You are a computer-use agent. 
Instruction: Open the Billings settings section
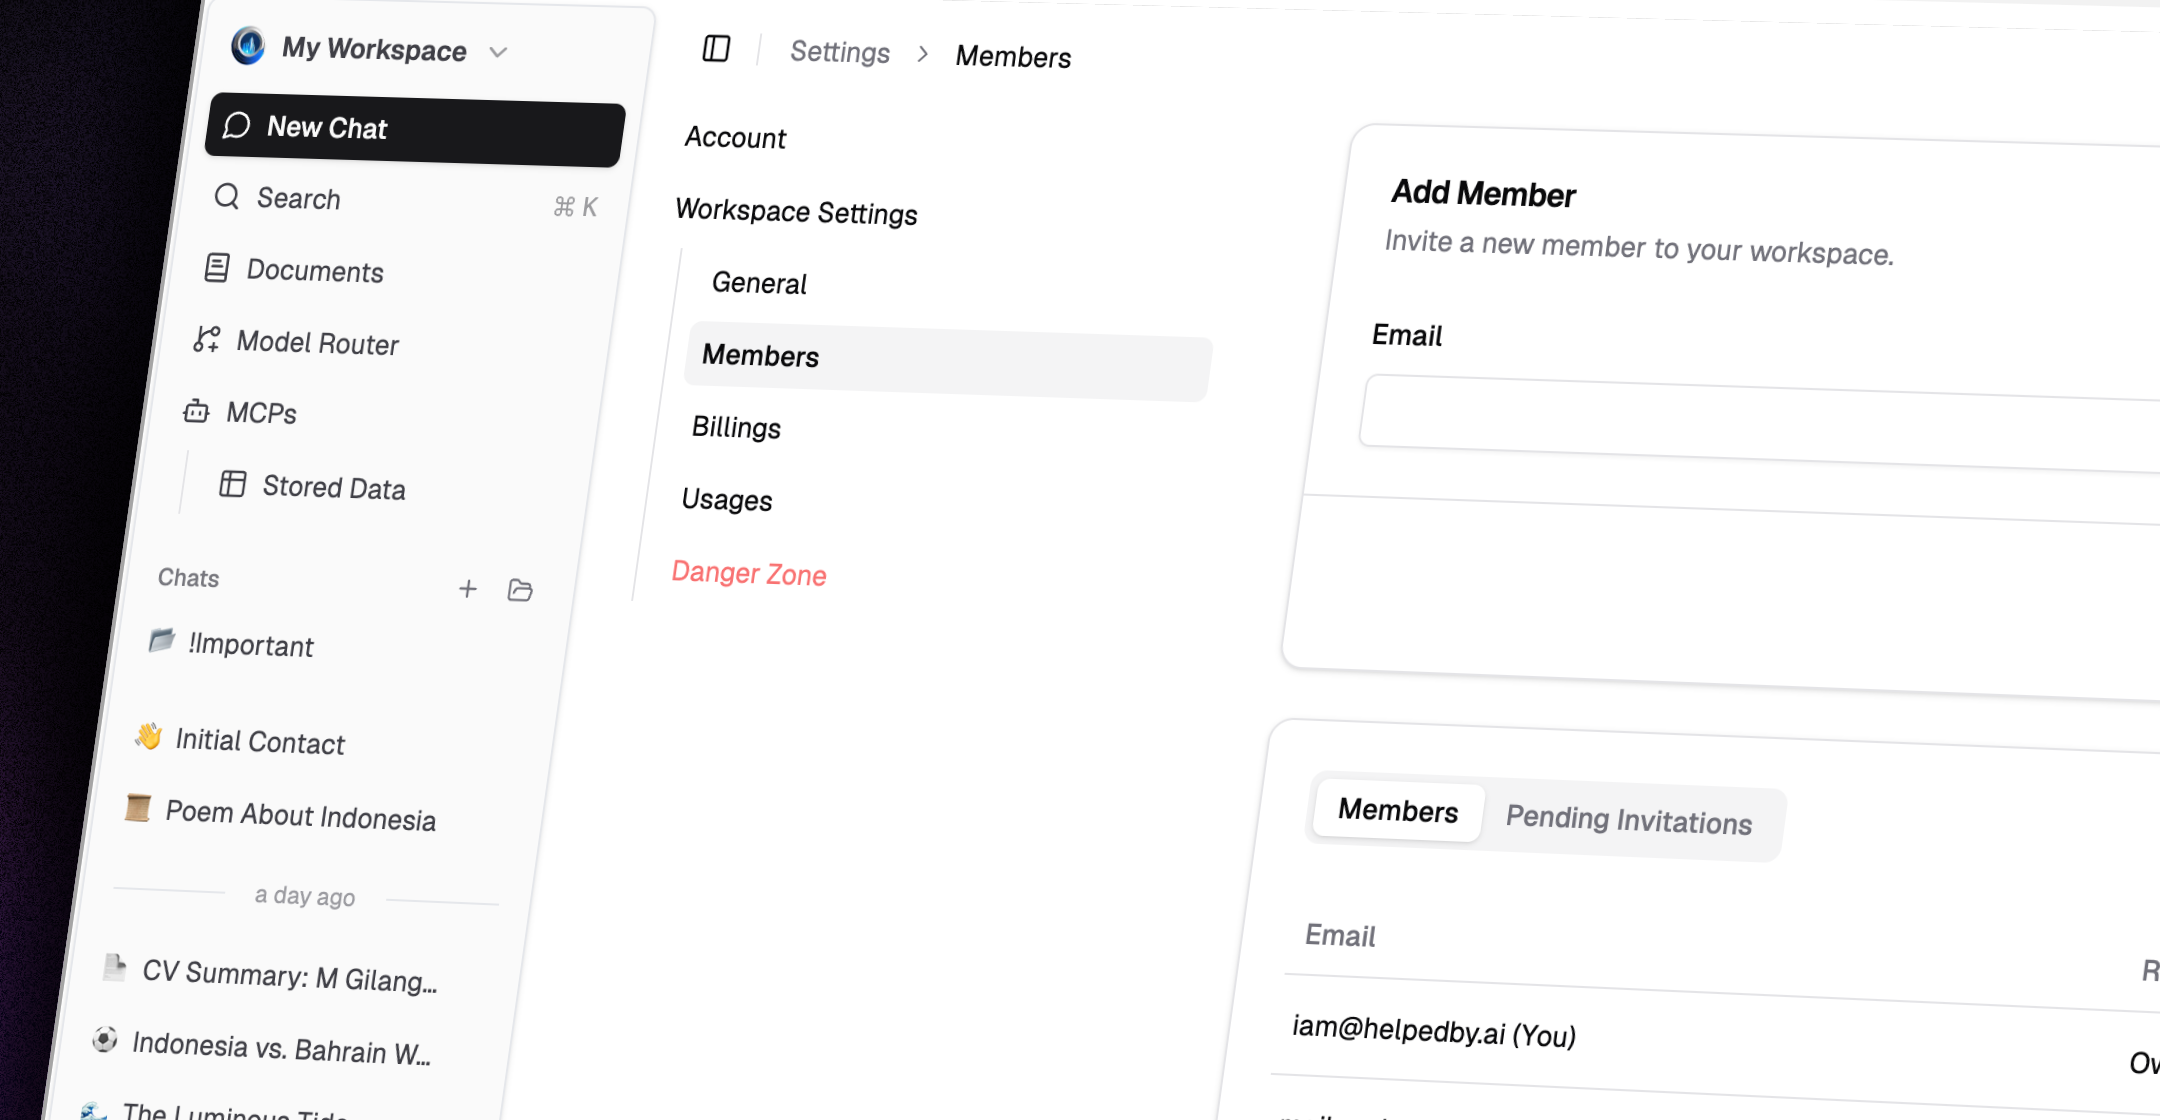pos(736,427)
